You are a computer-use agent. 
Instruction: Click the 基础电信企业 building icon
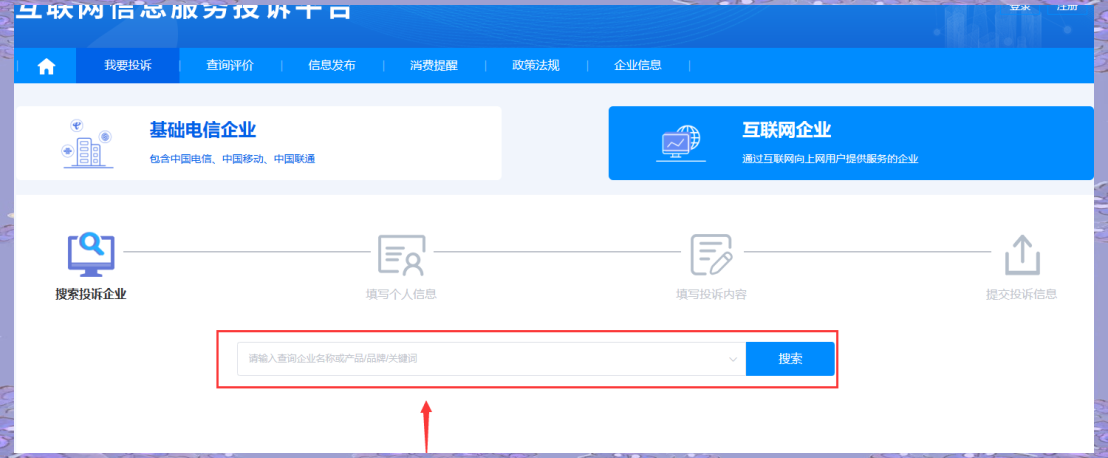[x=88, y=144]
